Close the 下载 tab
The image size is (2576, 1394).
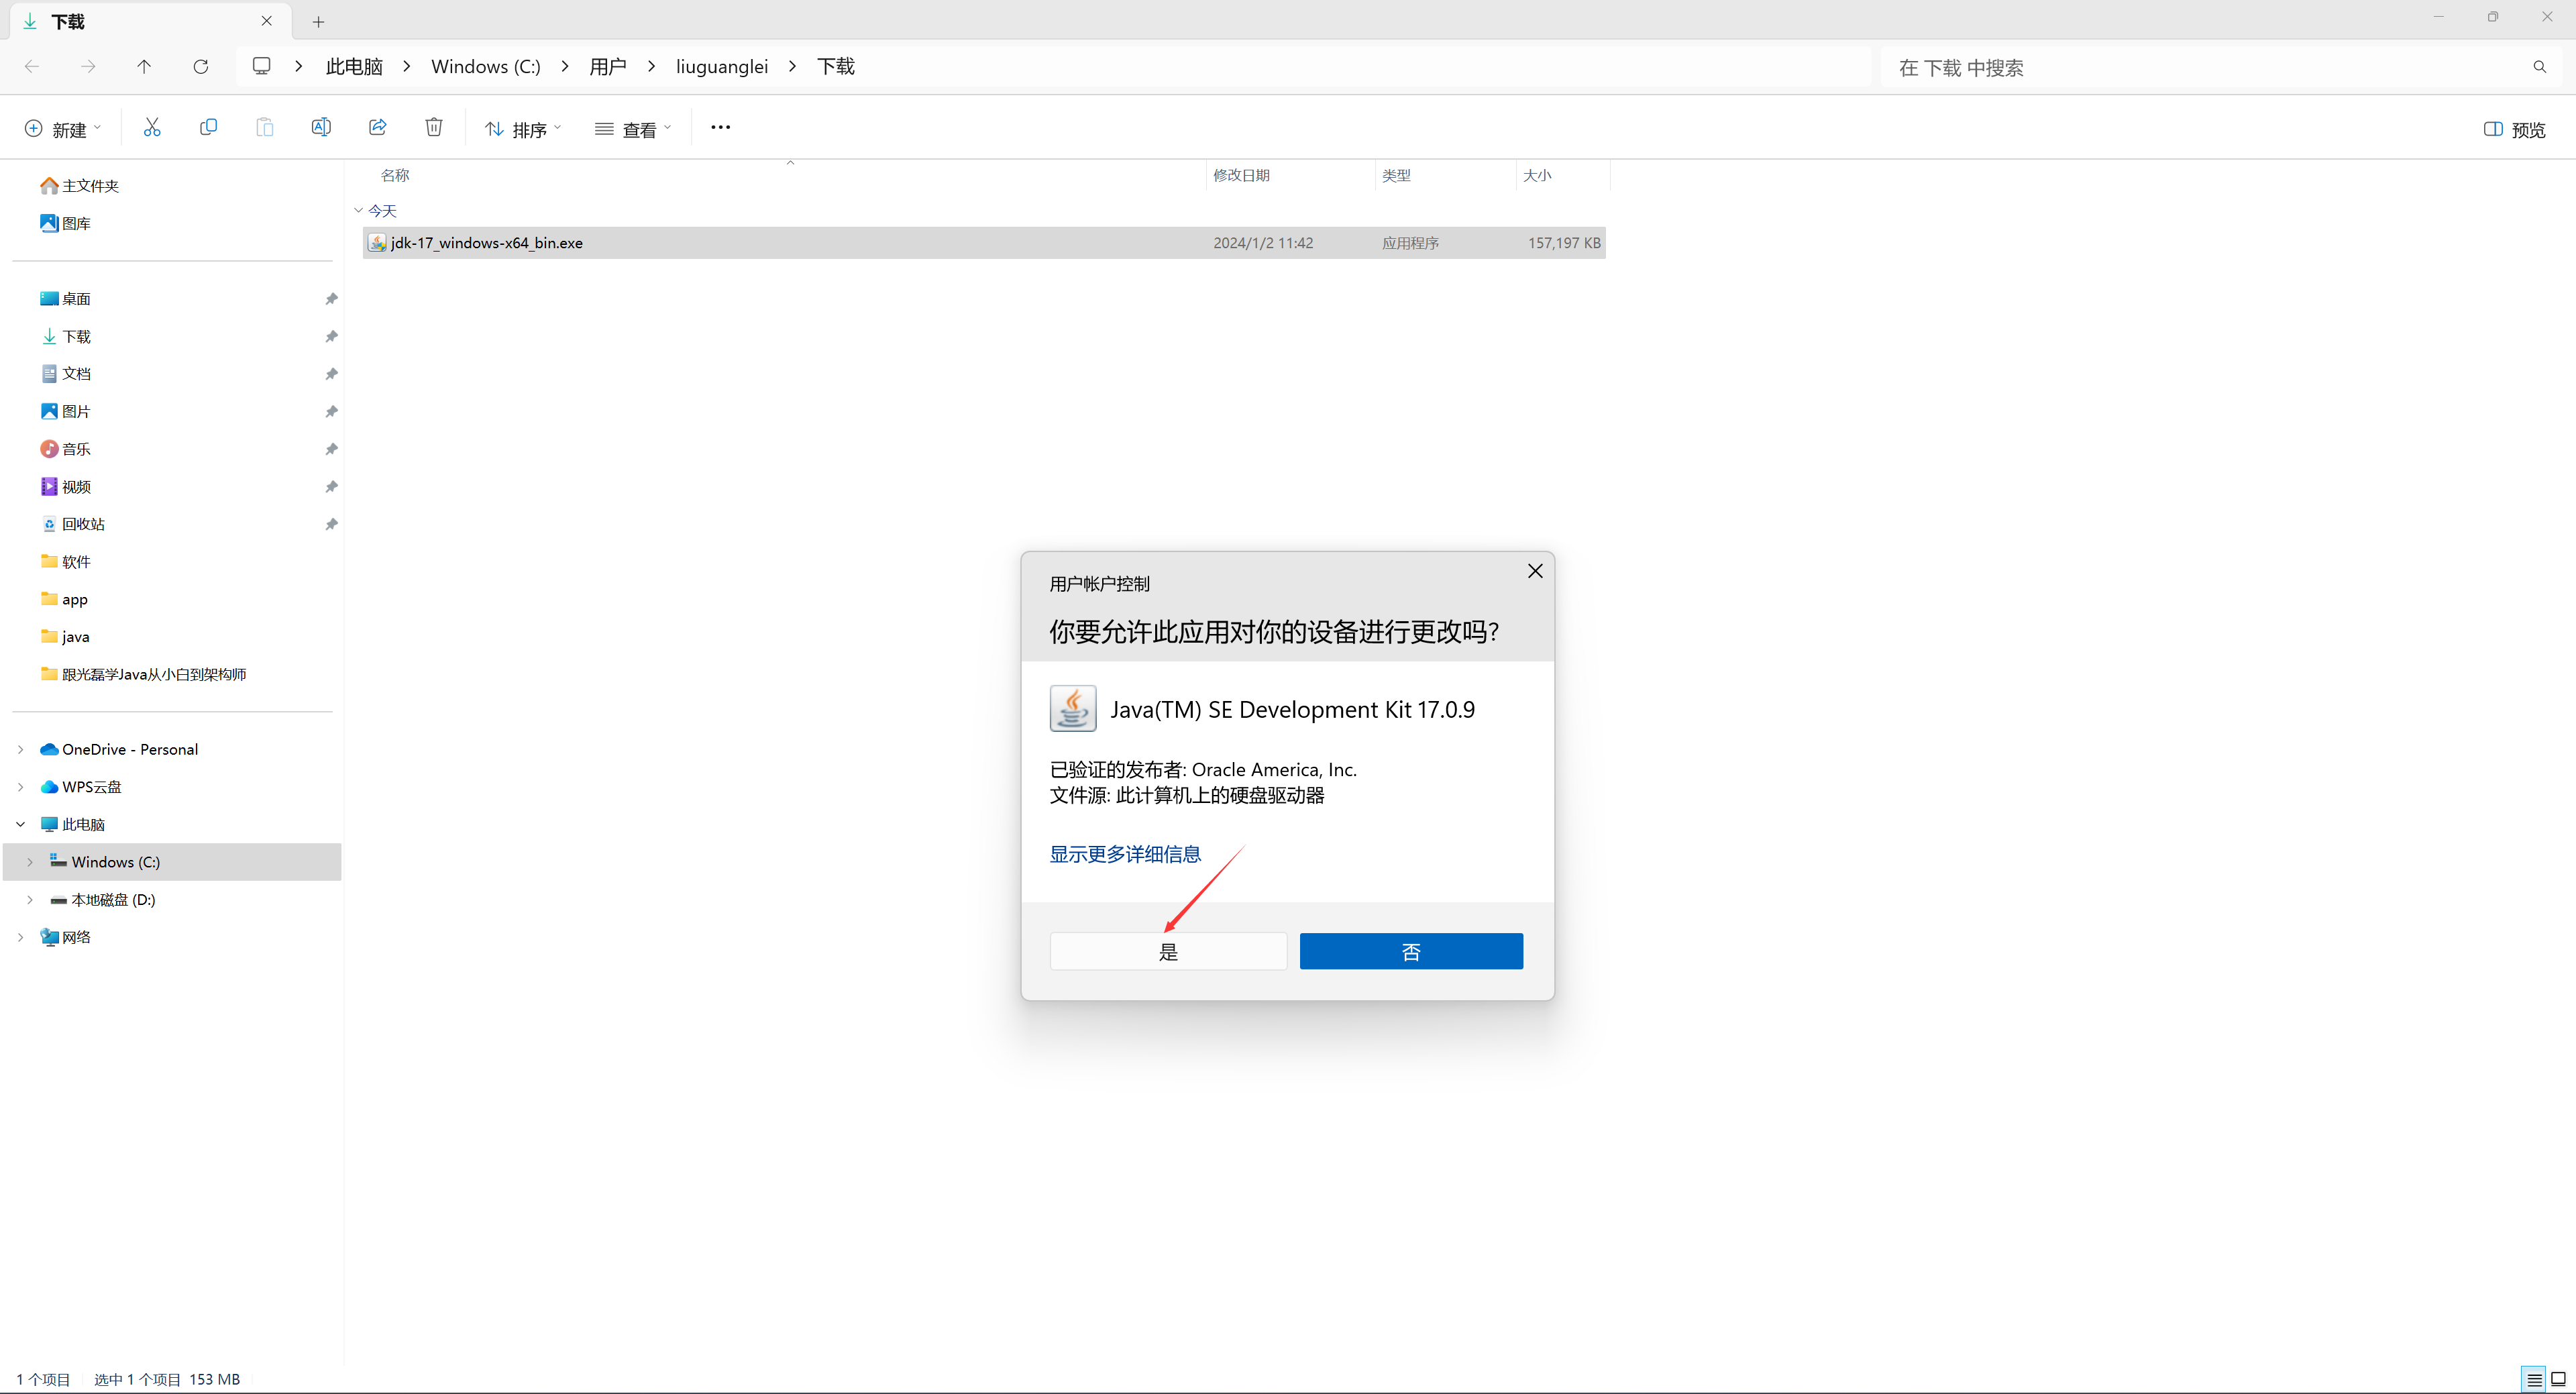coord(267,21)
